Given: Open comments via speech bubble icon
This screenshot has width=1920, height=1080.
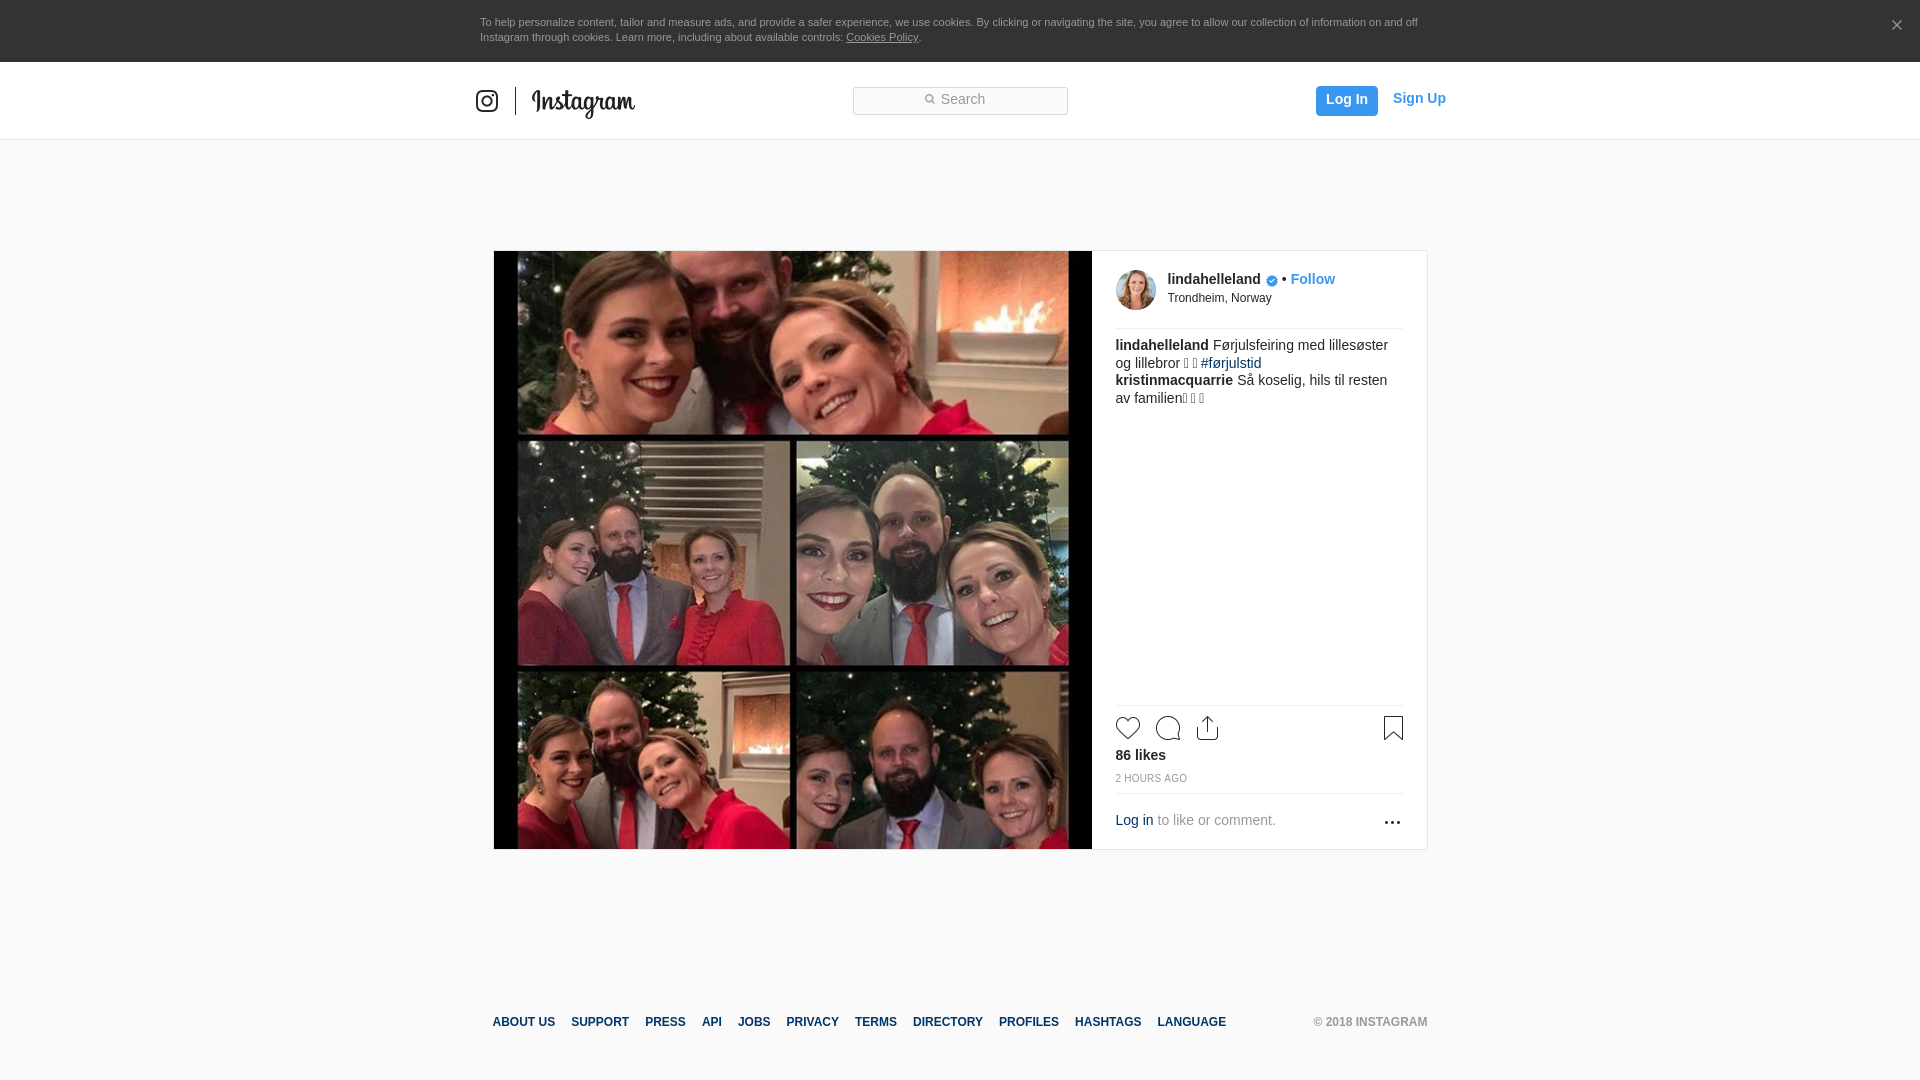Looking at the screenshot, I should pyautogui.click(x=1167, y=728).
